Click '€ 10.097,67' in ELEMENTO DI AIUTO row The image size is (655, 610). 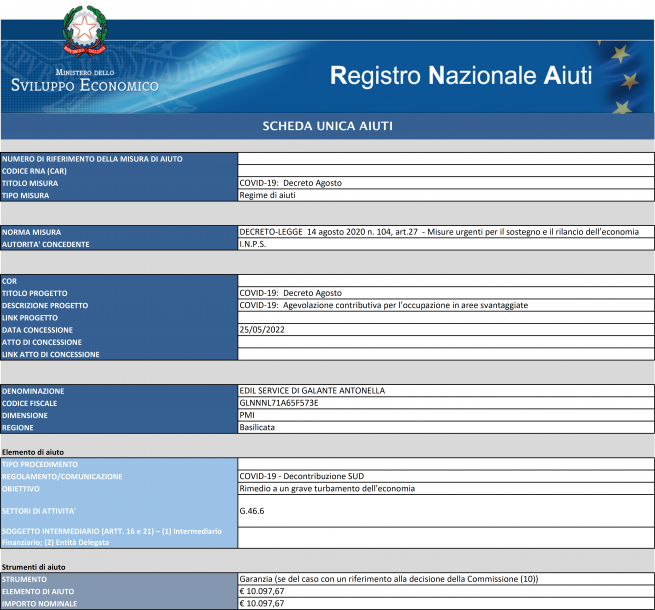coord(262,591)
